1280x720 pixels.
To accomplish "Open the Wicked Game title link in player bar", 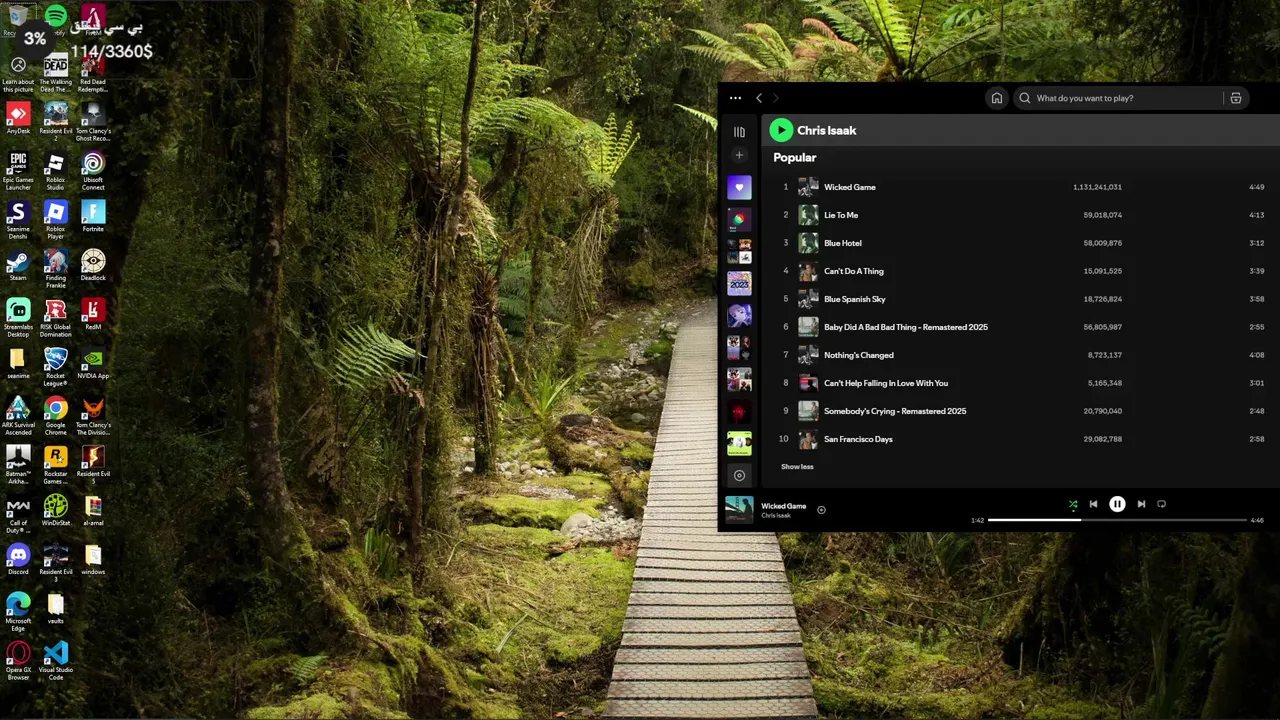I will point(783,506).
